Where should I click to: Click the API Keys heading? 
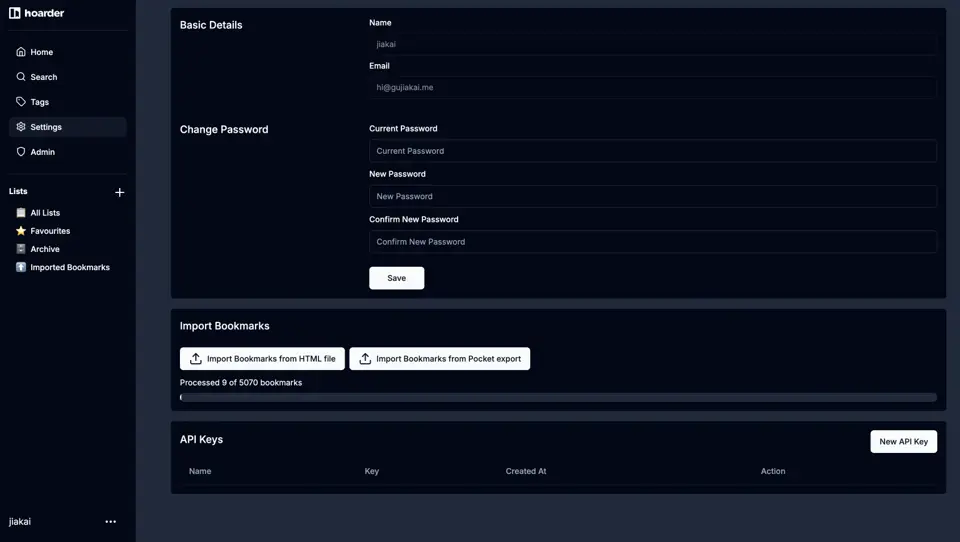click(201, 439)
